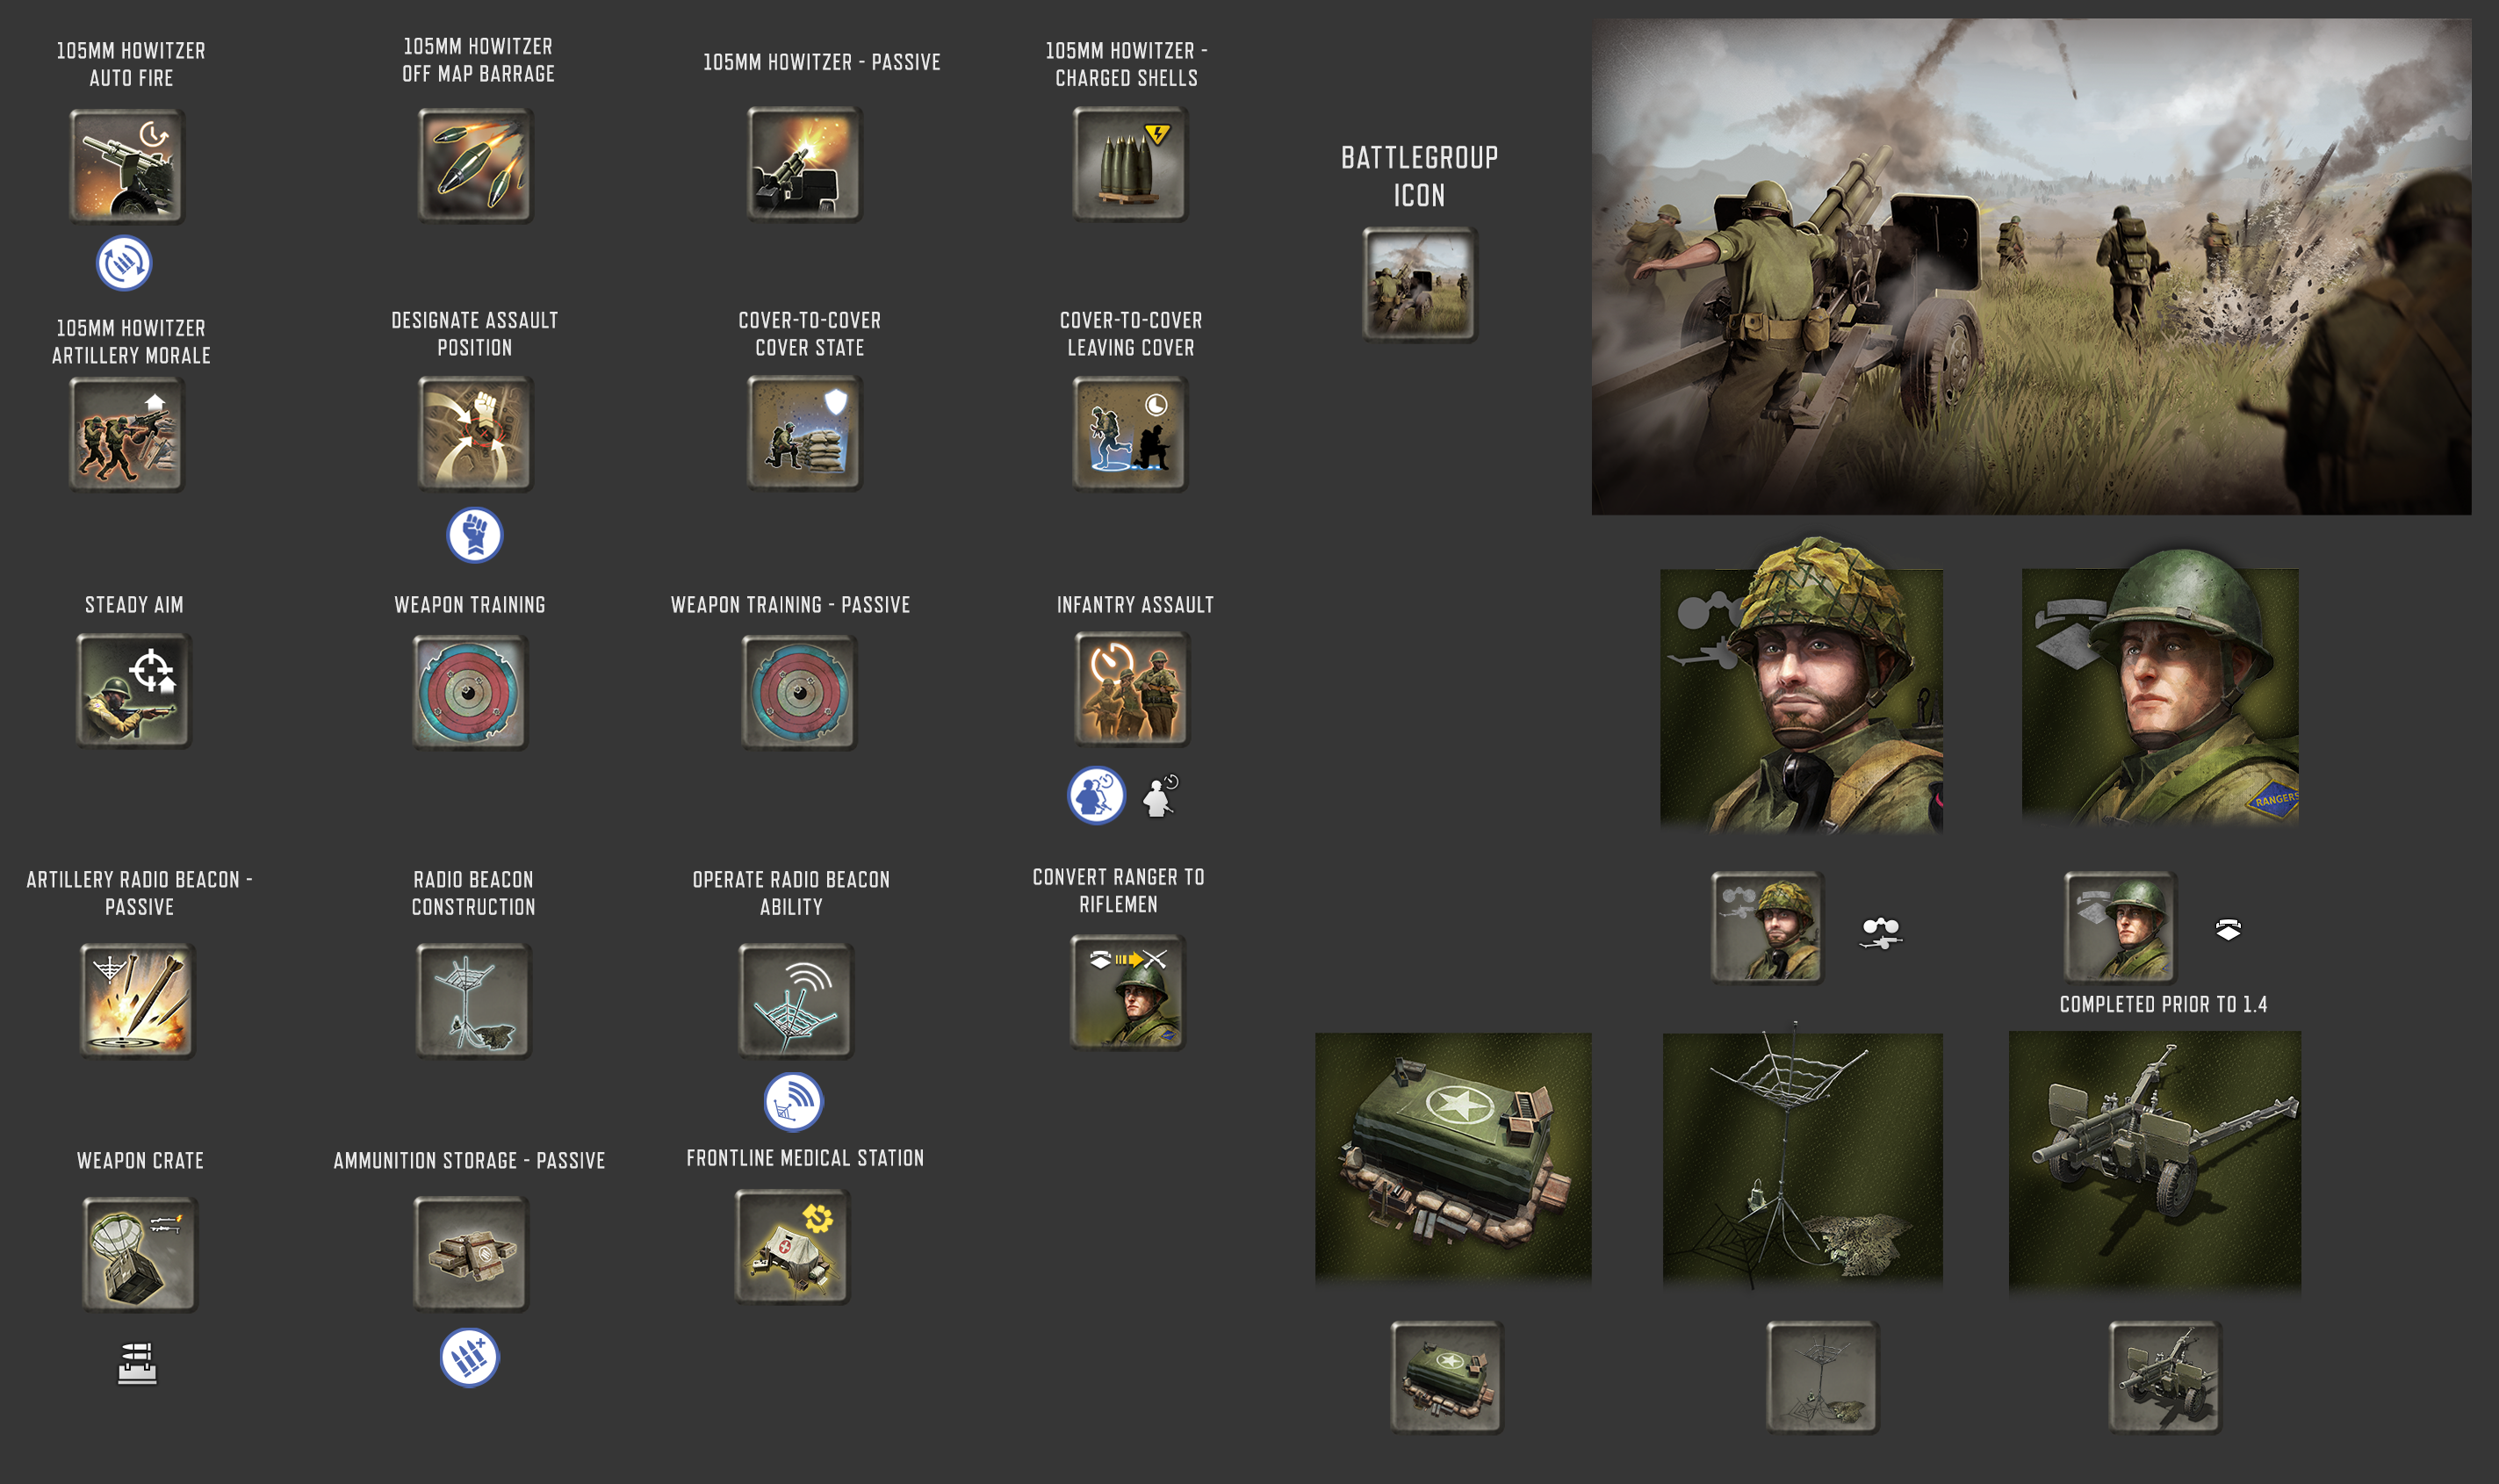
Task: Select the Weapon Crate parachute icon
Action: (x=139, y=1254)
